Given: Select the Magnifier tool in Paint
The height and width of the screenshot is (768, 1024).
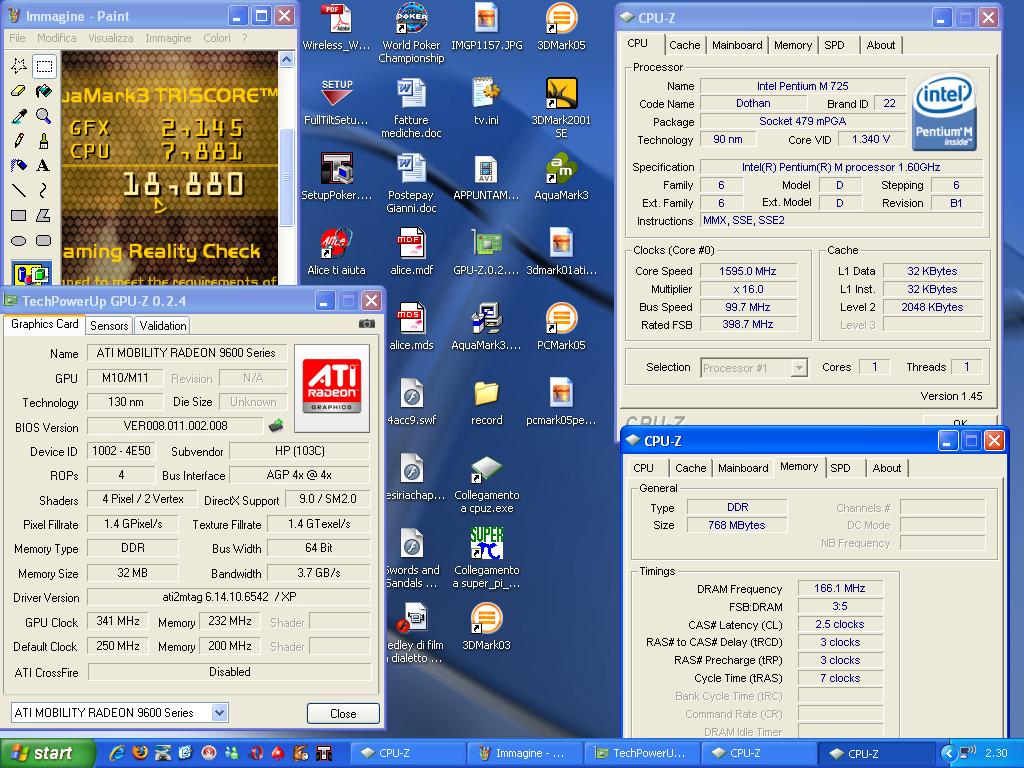Looking at the screenshot, I should (x=44, y=116).
